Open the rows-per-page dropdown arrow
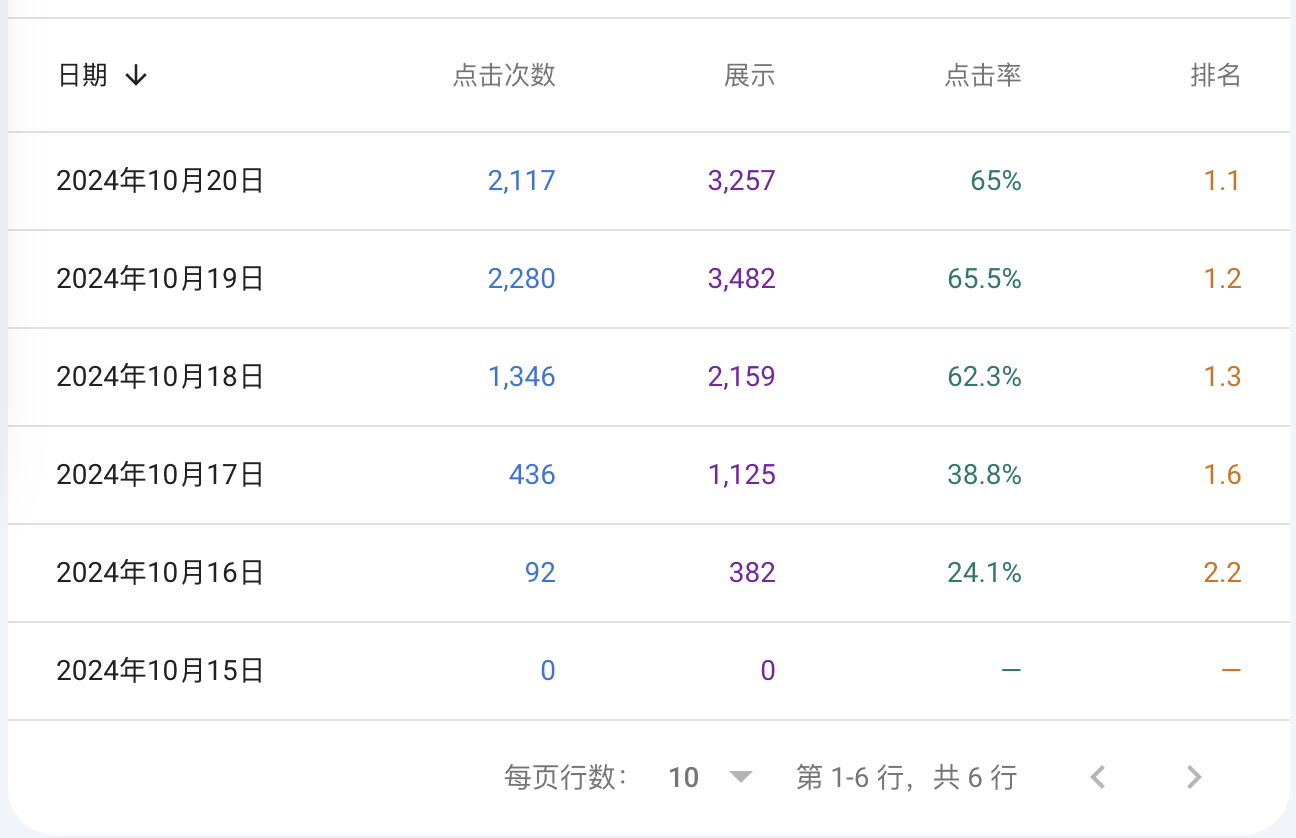This screenshot has width=1296, height=838. click(740, 777)
